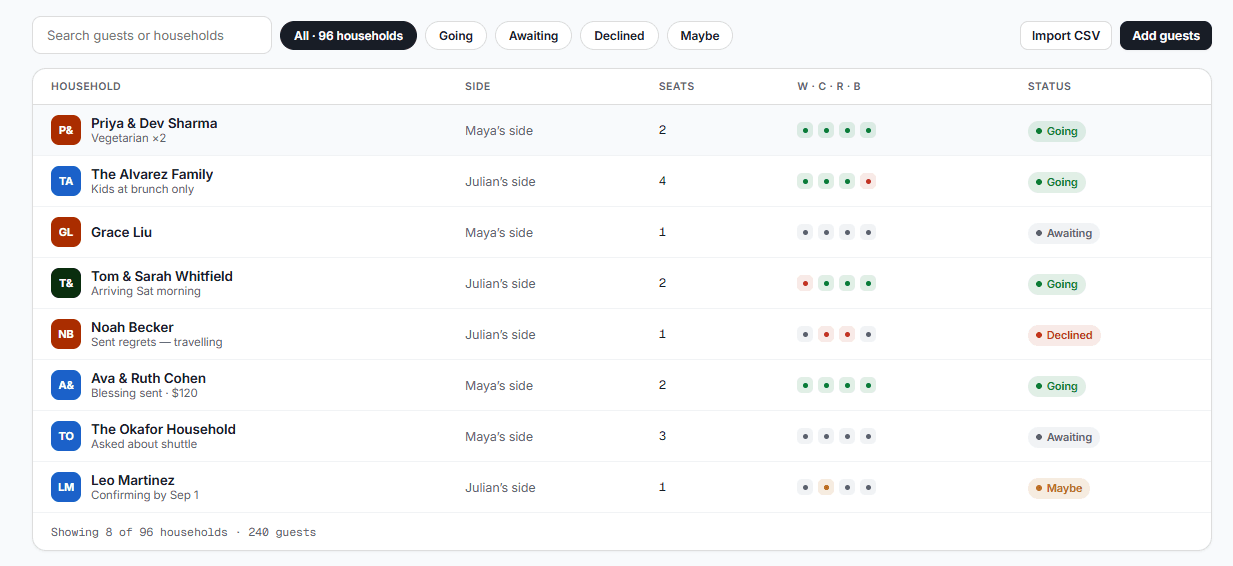Click the note 'Vegetarian ×2'
Screen dimensions: 1233x566
pos(129,138)
